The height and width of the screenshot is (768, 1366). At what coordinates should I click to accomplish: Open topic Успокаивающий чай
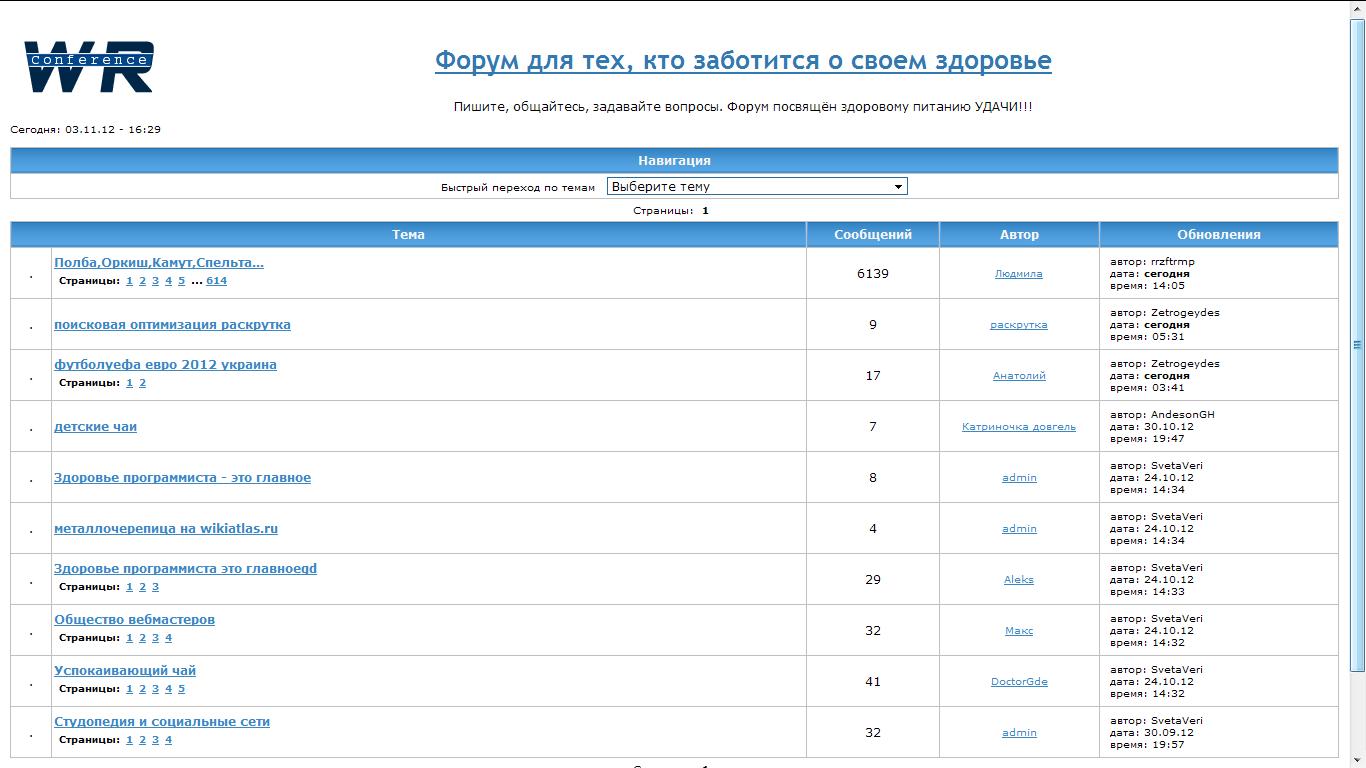click(x=125, y=671)
